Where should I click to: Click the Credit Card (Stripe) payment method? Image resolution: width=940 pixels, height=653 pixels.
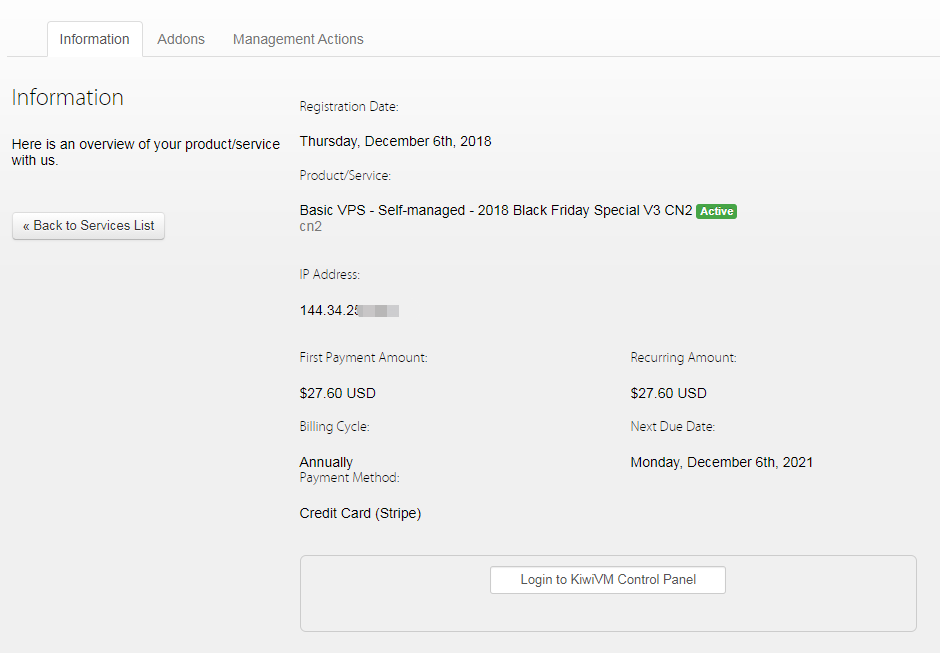point(360,514)
